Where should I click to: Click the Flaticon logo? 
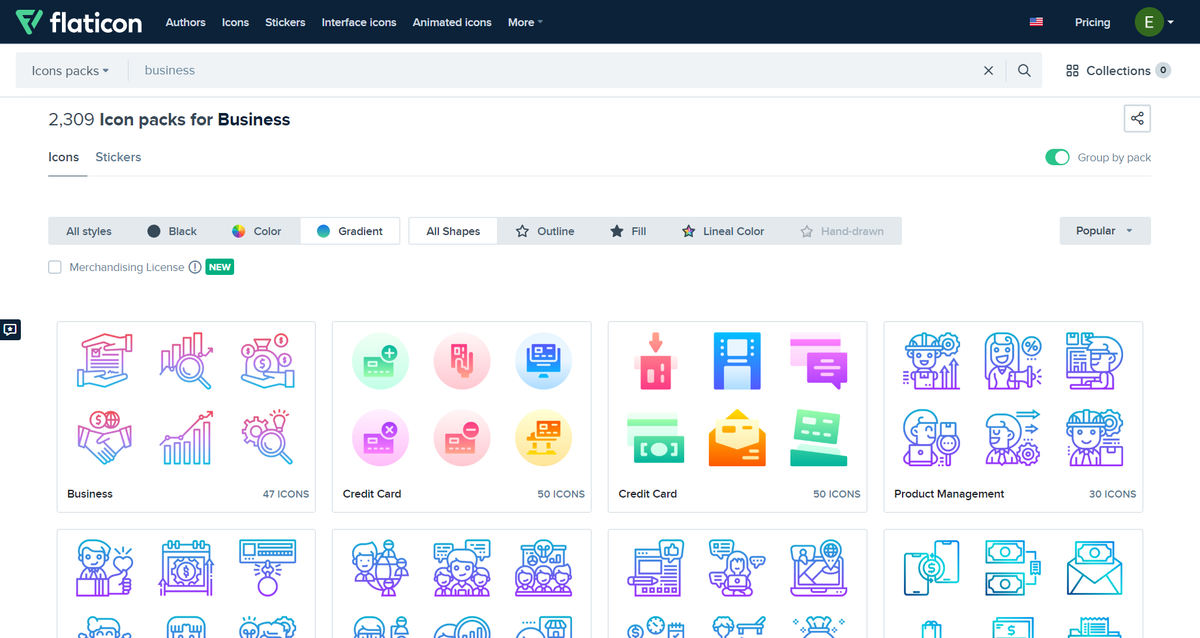pyautogui.click(x=80, y=22)
